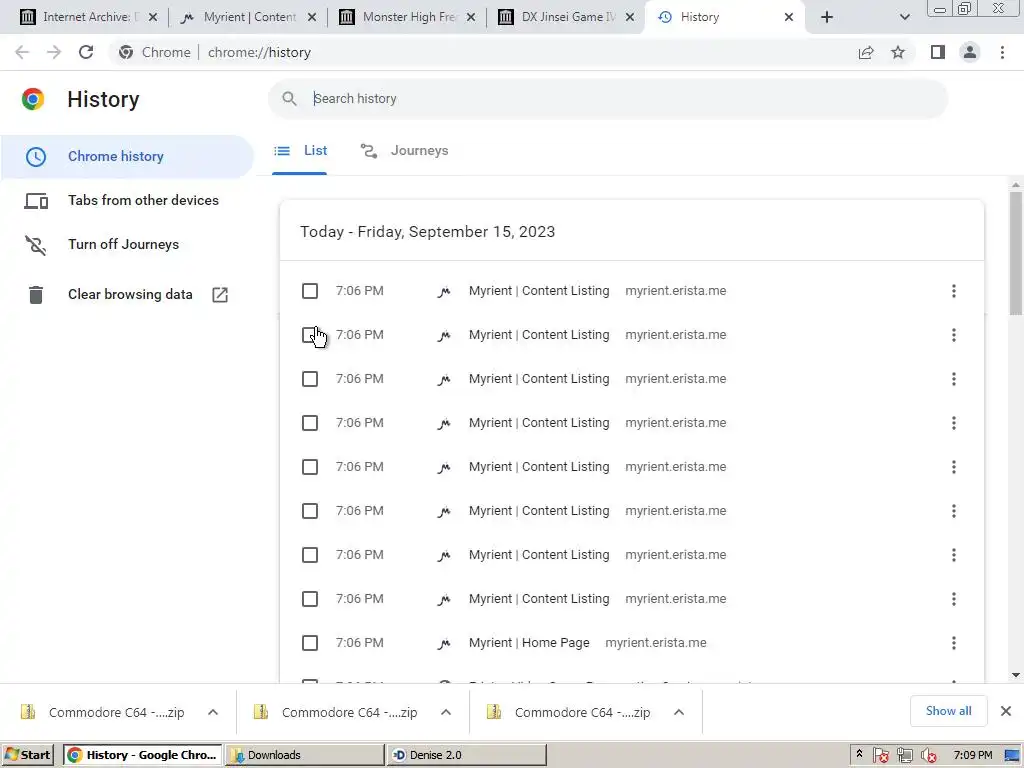Screen dimensions: 1024x768
Task: Click the search magnifier icon
Action: tap(289, 99)
